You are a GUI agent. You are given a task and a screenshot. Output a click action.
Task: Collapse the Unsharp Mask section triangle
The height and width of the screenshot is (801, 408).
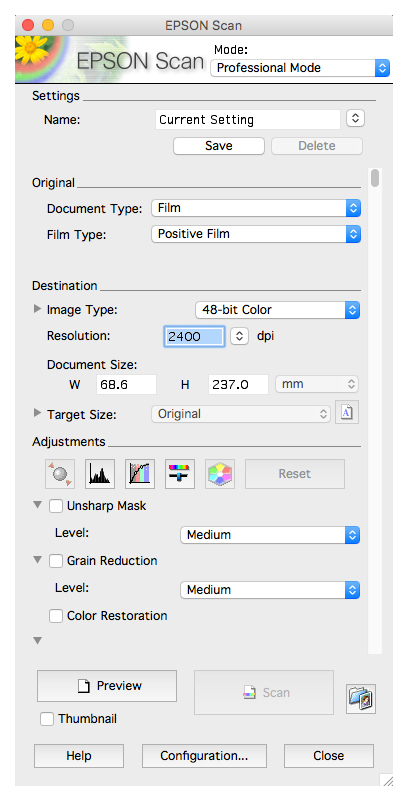[x=37, y=505]
